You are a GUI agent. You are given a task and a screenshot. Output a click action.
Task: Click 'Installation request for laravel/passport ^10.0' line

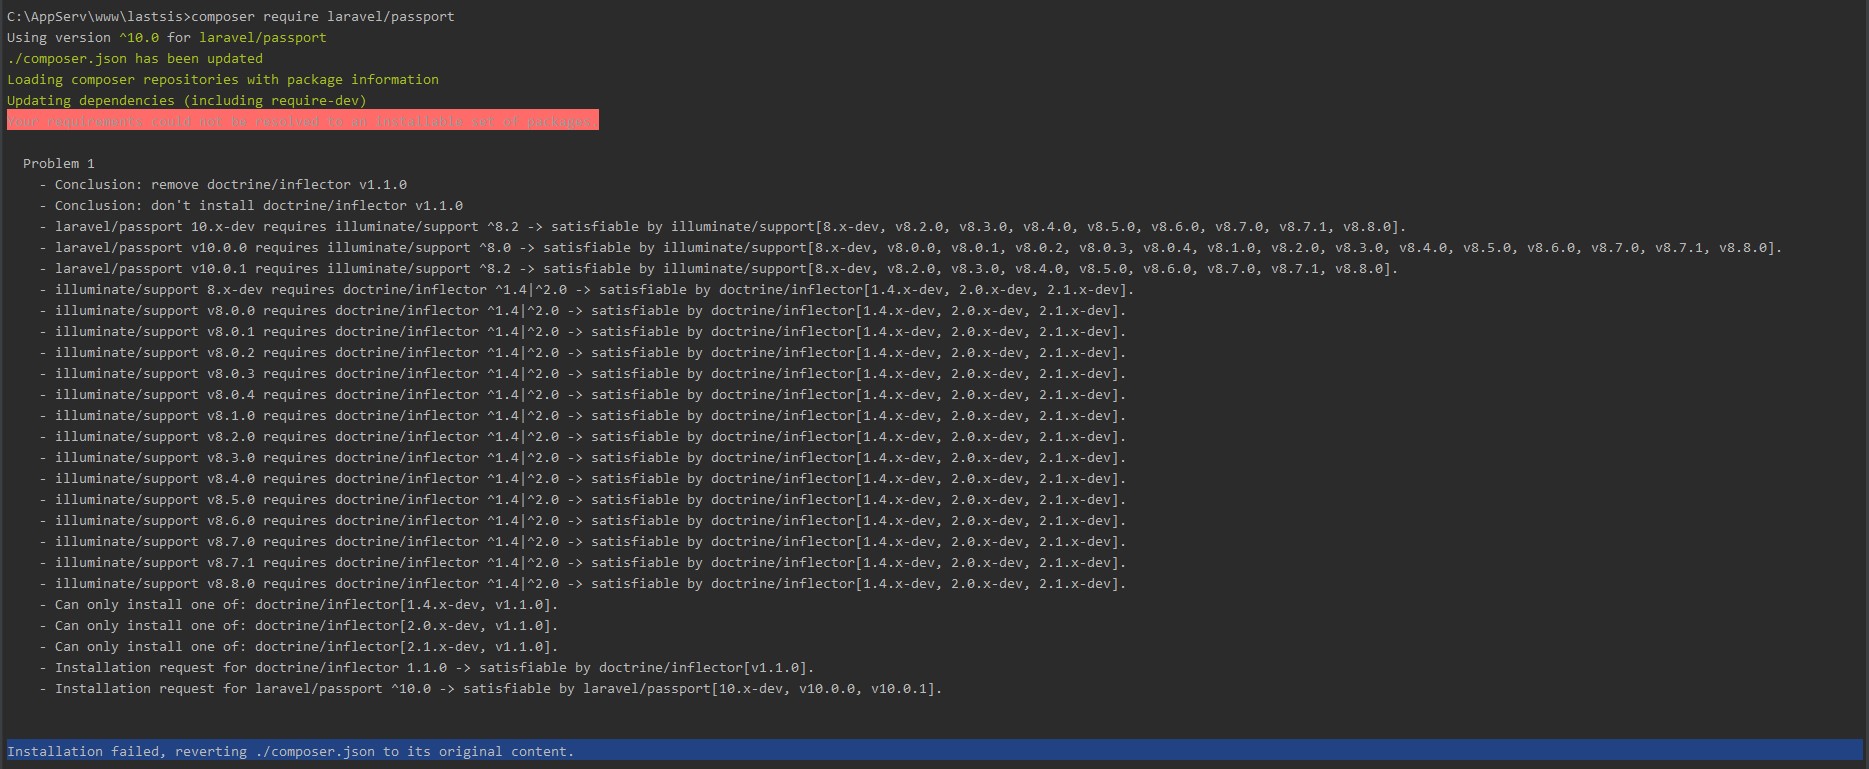tap(491, 688)
